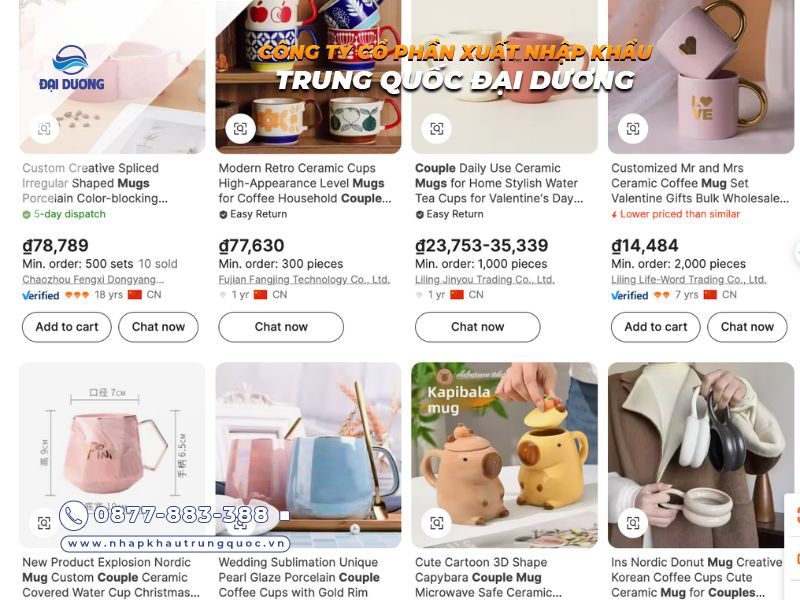Screen dimensions: 800x600
Task: Click image search icon on Retro Ceramic Cups photo
Action: point(240,129)
